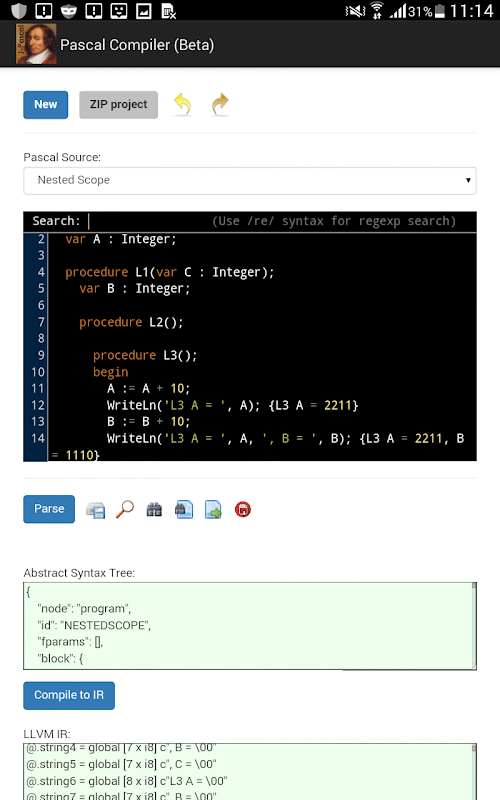Image resolution: width=500 pixels, height=800 pixels.
Task: Click the binoculars find icon
Action: coord(154,509)
